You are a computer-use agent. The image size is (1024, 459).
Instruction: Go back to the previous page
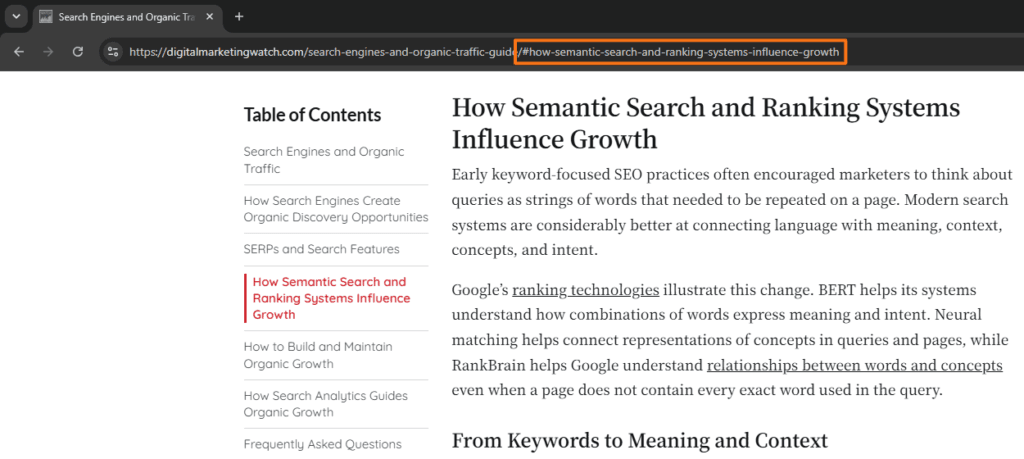(x=18, y=52)
